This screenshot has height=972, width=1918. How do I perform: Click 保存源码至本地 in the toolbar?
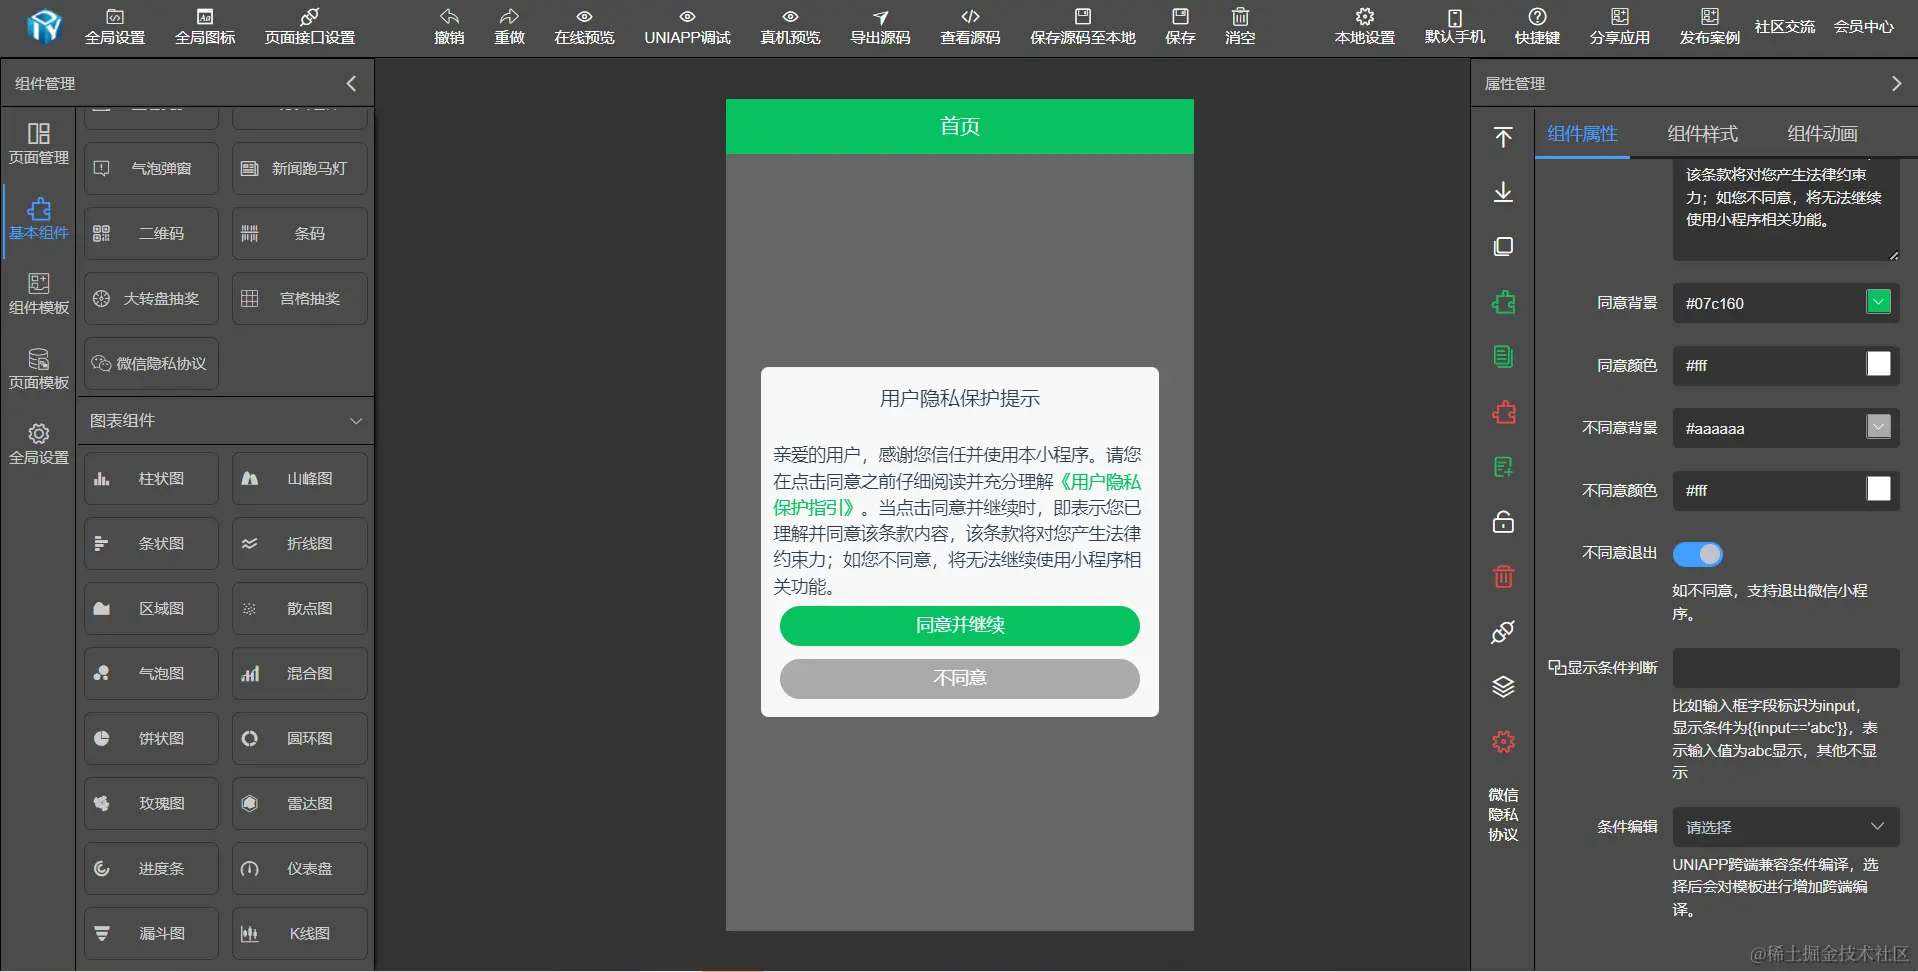pos(1083,27)
